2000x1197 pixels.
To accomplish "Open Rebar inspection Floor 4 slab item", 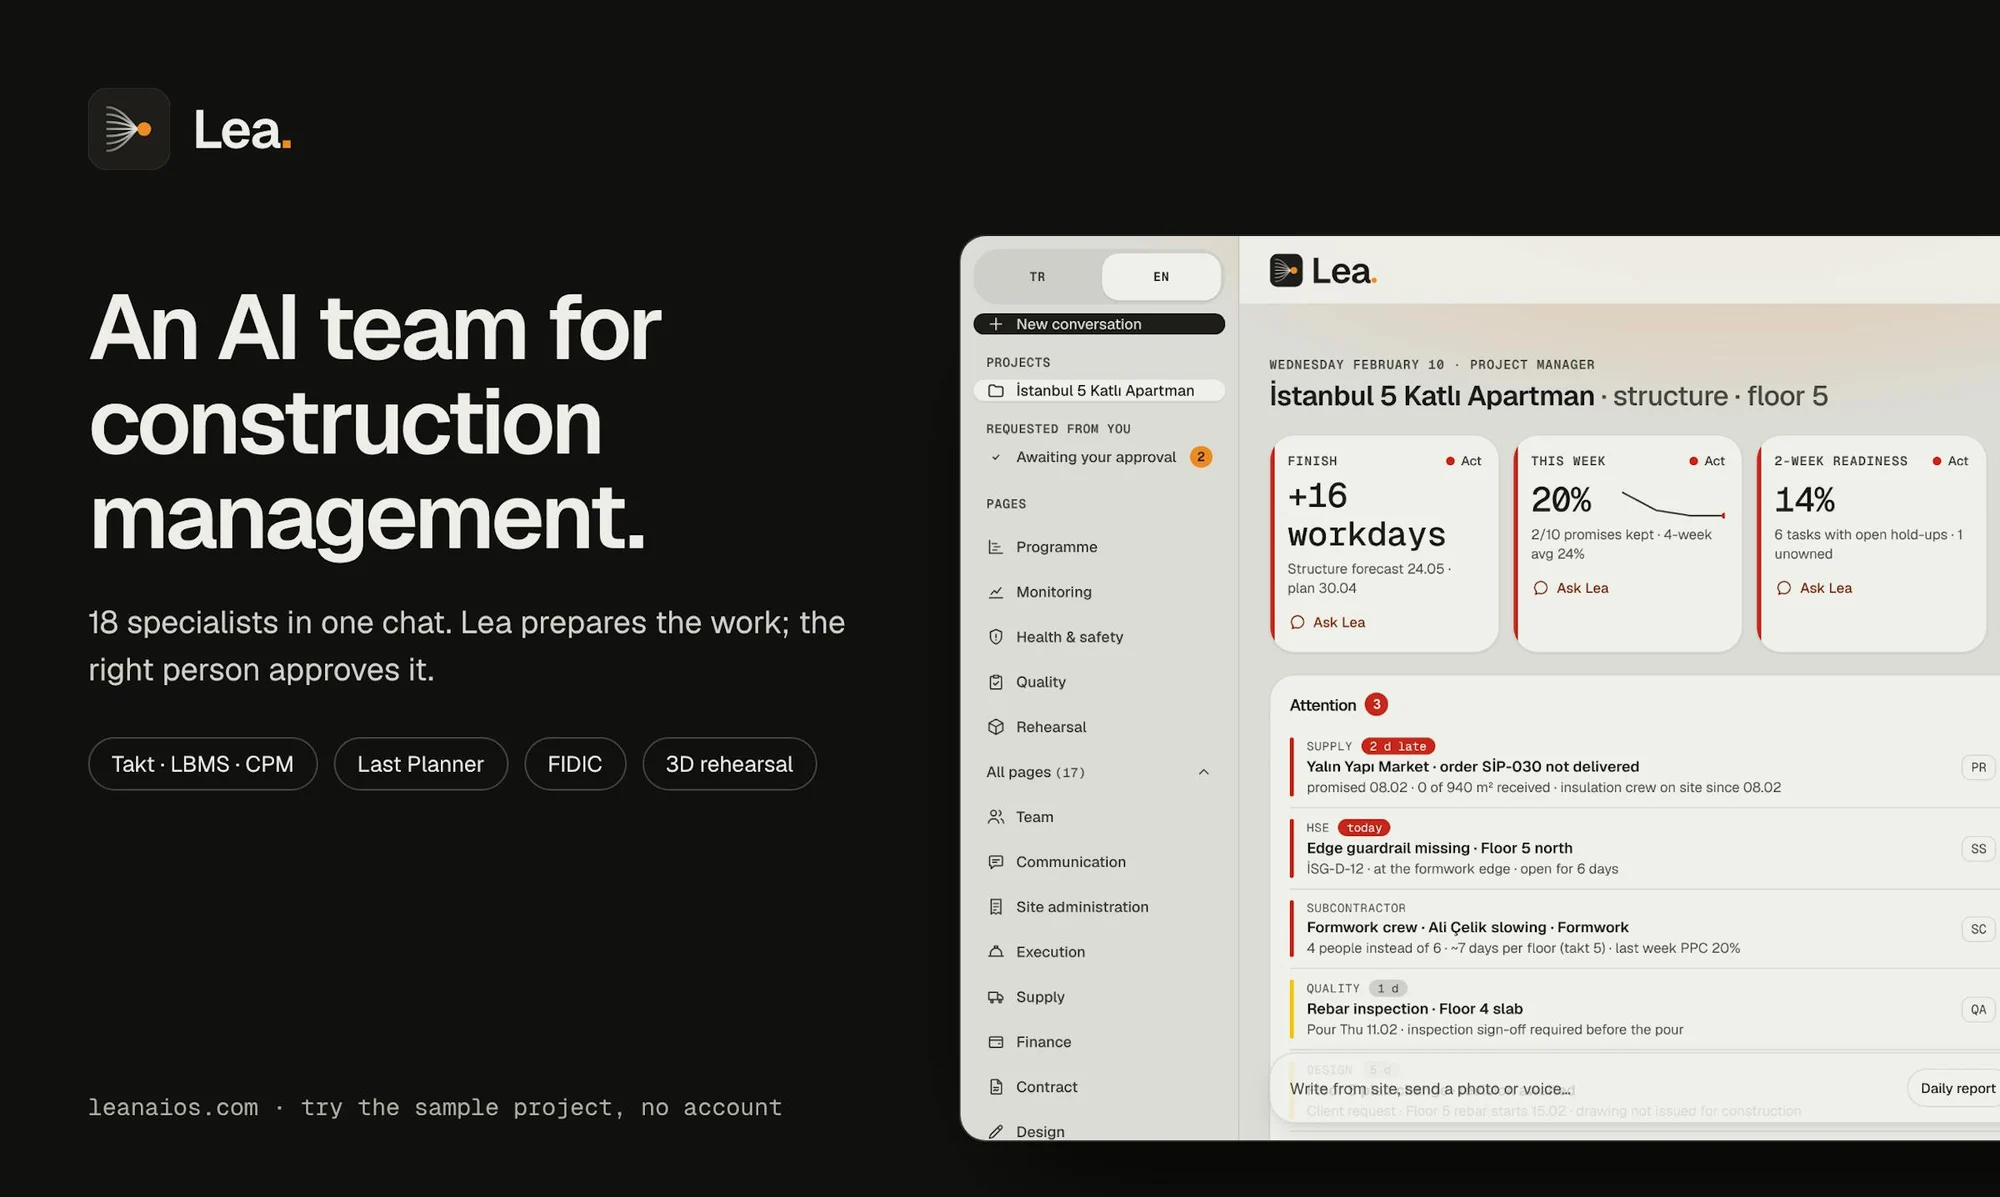I will (1642, 1009).
